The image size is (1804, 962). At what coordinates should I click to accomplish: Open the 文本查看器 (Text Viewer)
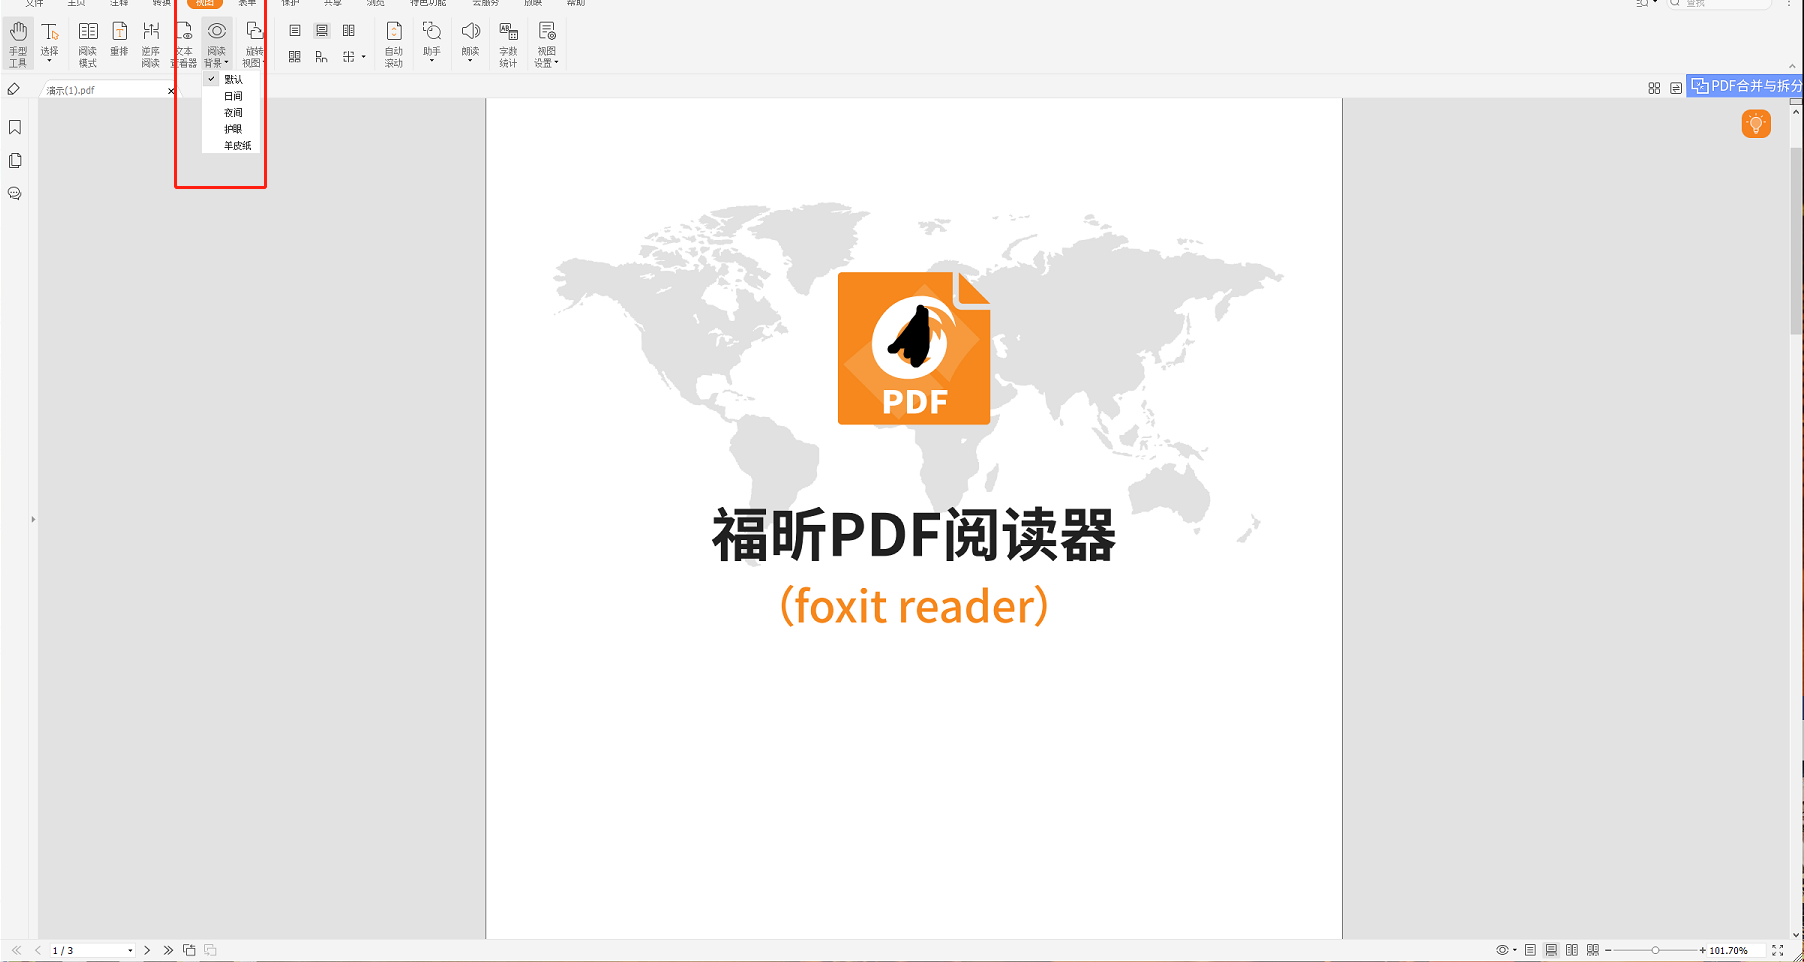[185, 43]
